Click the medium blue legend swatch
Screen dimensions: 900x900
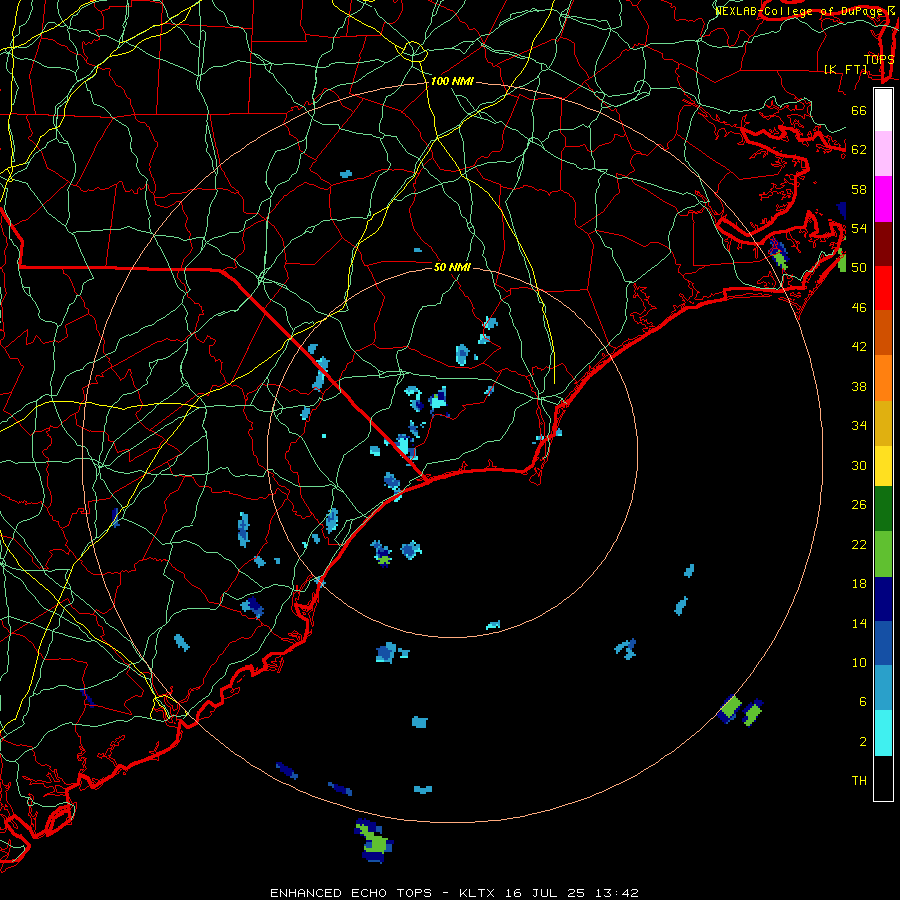[883, 643]
